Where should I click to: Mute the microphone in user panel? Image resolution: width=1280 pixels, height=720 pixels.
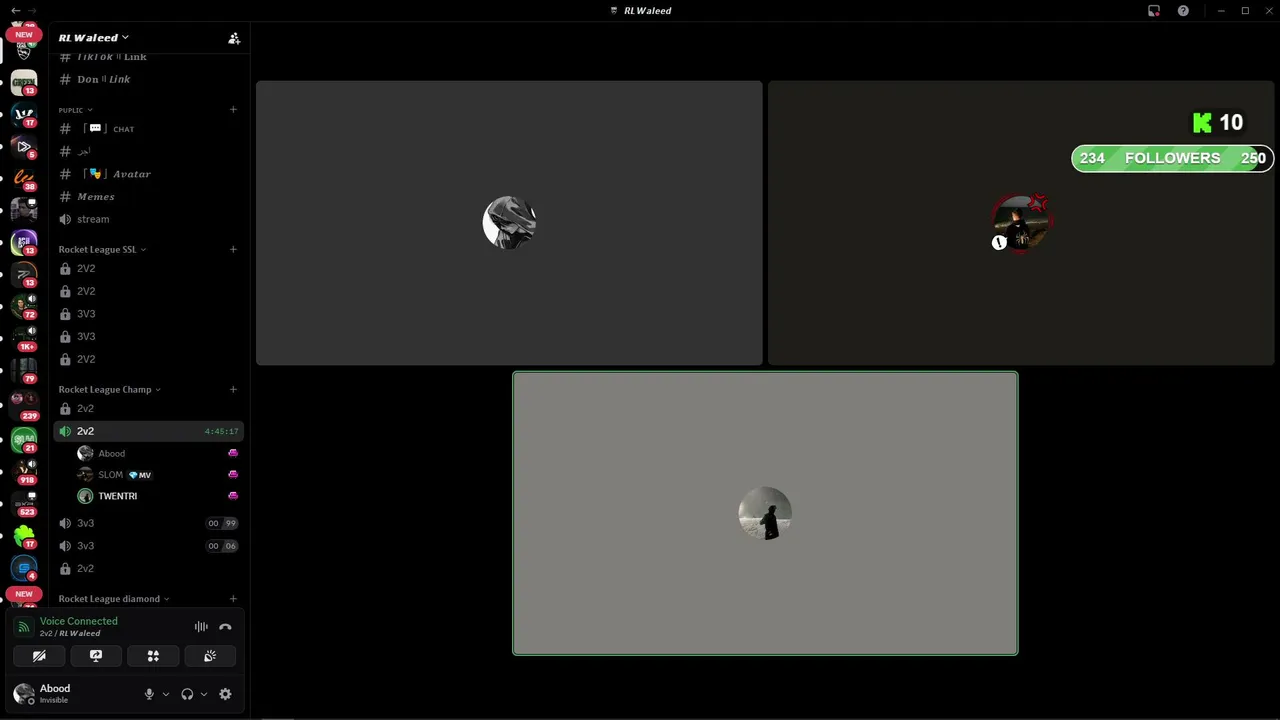pos(149,694)
